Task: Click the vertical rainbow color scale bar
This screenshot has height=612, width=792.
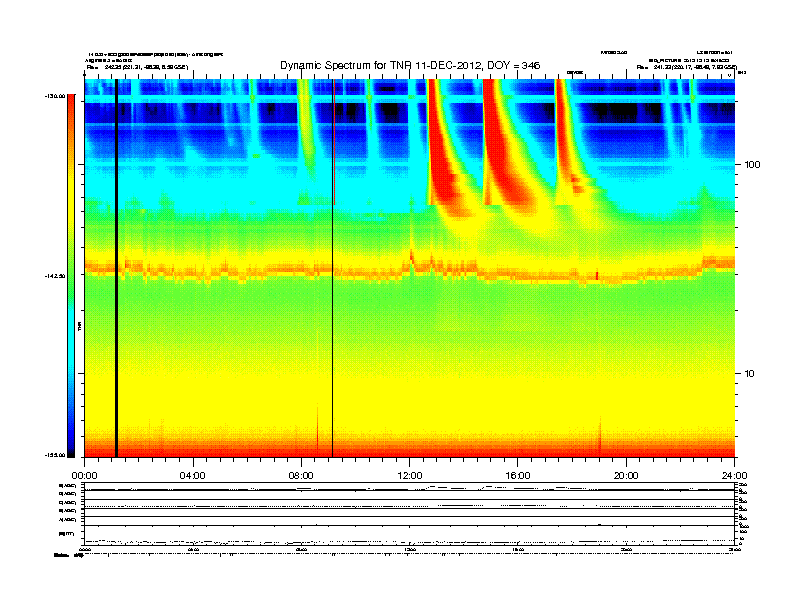Action: (71, 276)
